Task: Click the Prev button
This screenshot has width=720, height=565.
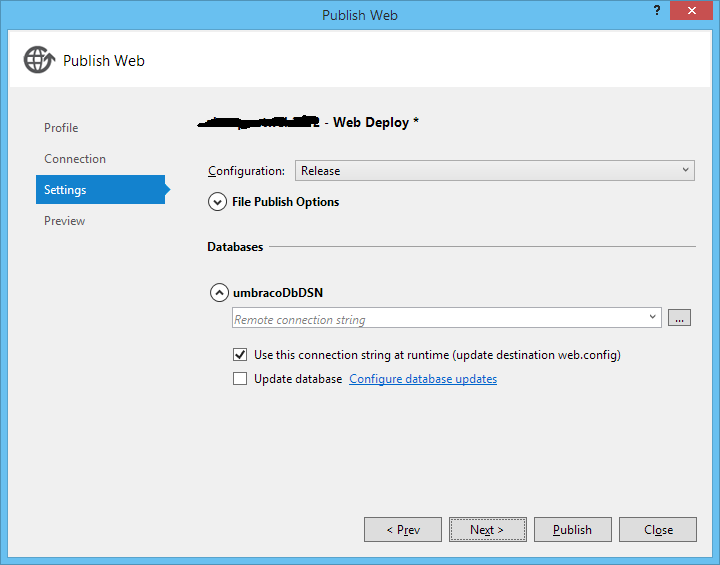Action: pyautogui.click(x=401, y=530)
